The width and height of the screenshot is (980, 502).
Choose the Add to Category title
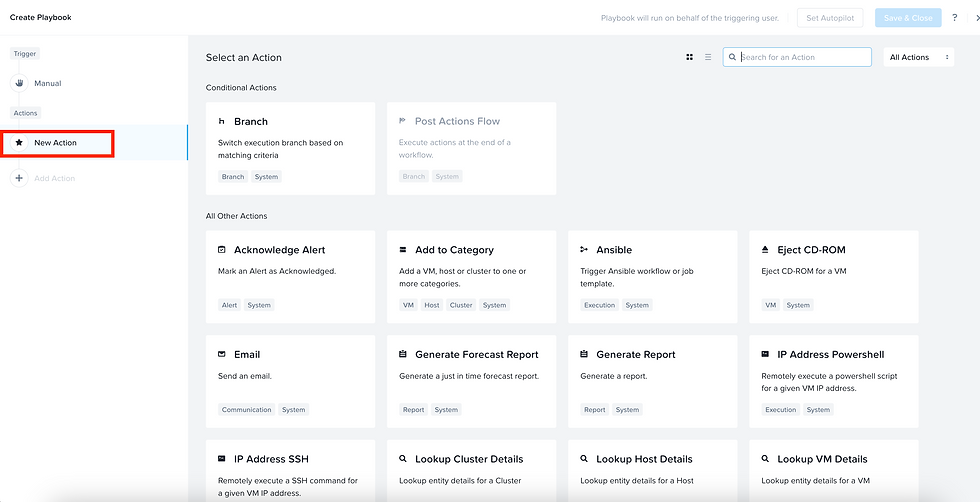(x=454, y=249)
